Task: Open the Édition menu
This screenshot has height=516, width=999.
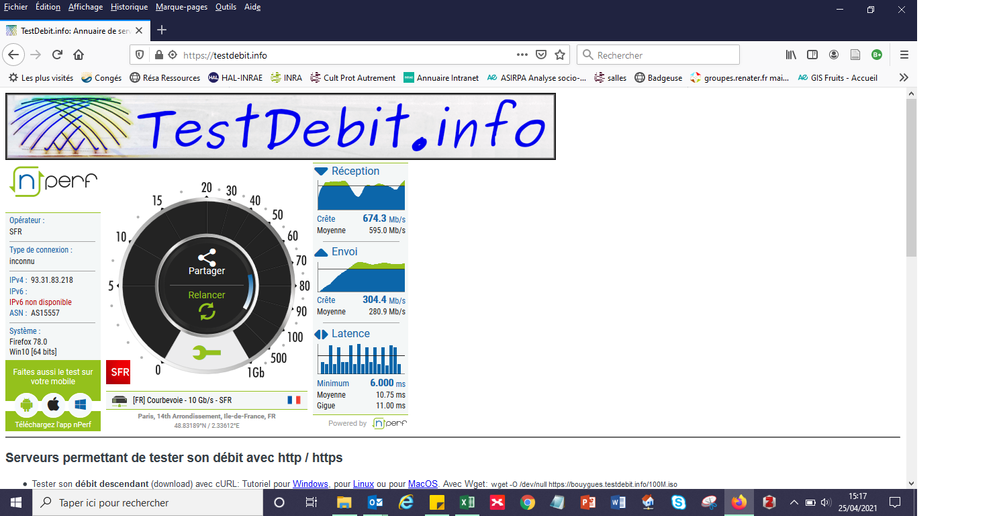Action: [x=48, y=7]
